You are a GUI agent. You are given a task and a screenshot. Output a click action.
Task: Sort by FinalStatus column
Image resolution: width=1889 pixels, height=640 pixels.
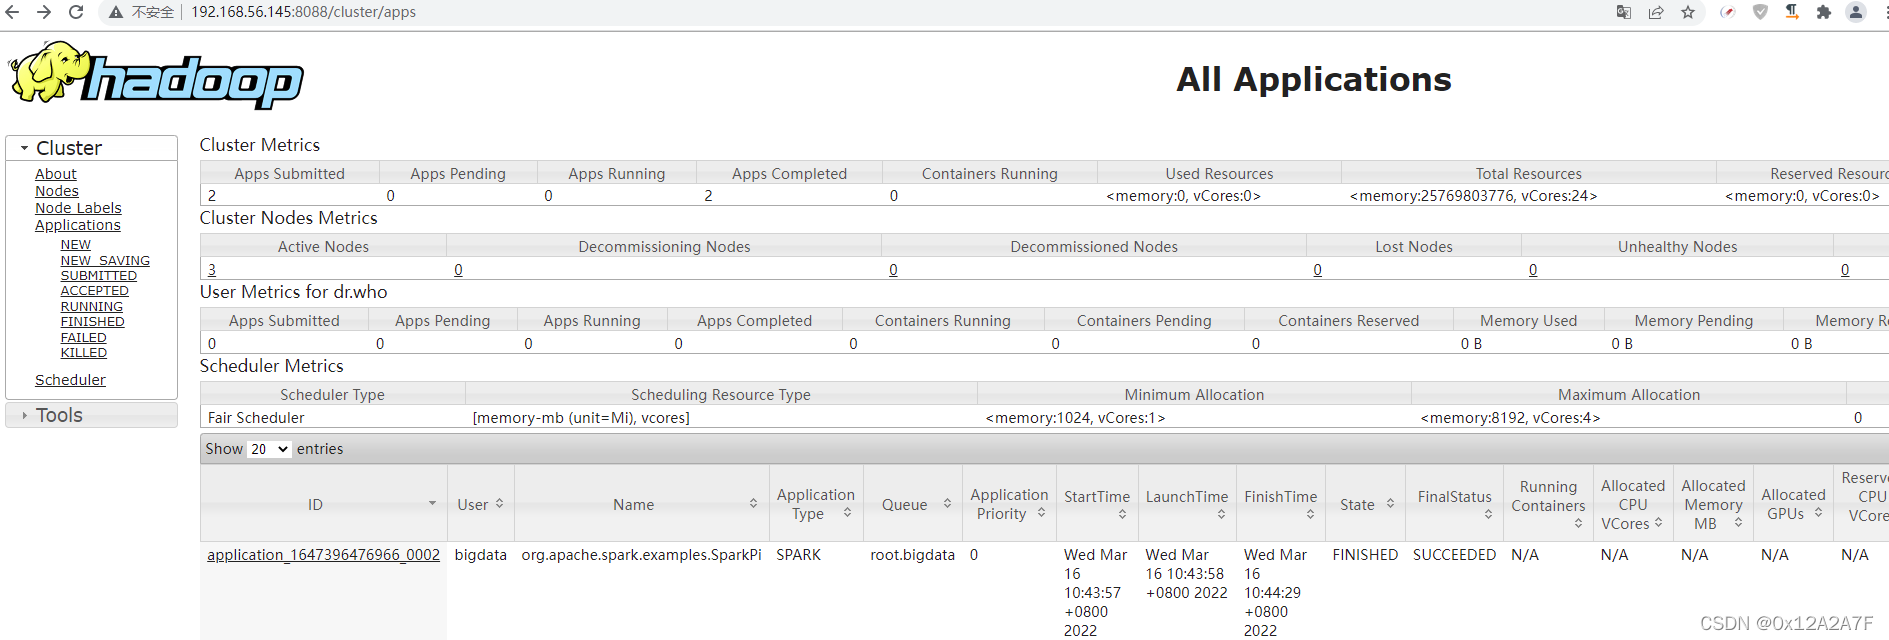1488,514
